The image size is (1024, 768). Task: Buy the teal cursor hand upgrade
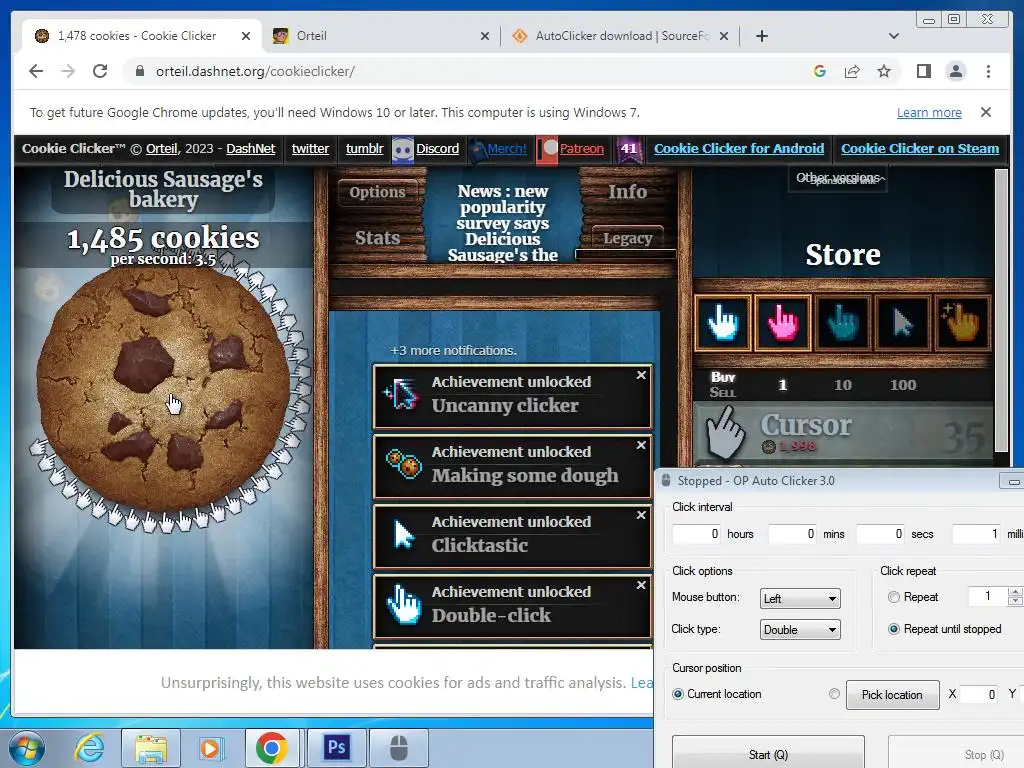coord(842,323)
